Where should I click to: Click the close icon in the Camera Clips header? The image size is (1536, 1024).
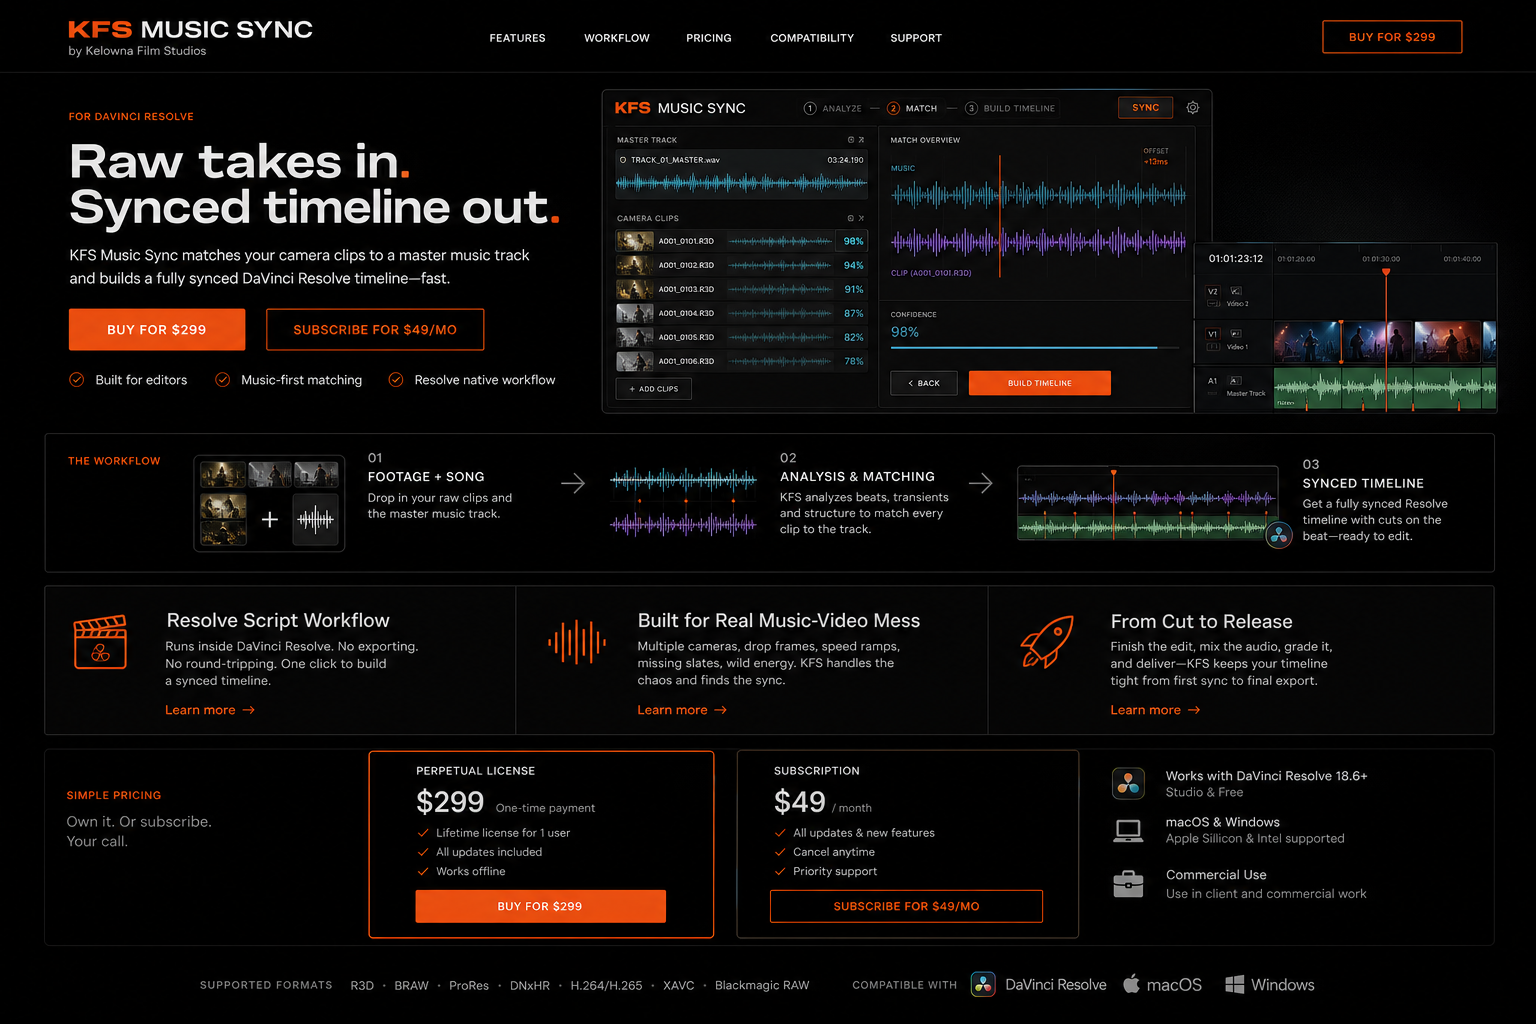861,218
